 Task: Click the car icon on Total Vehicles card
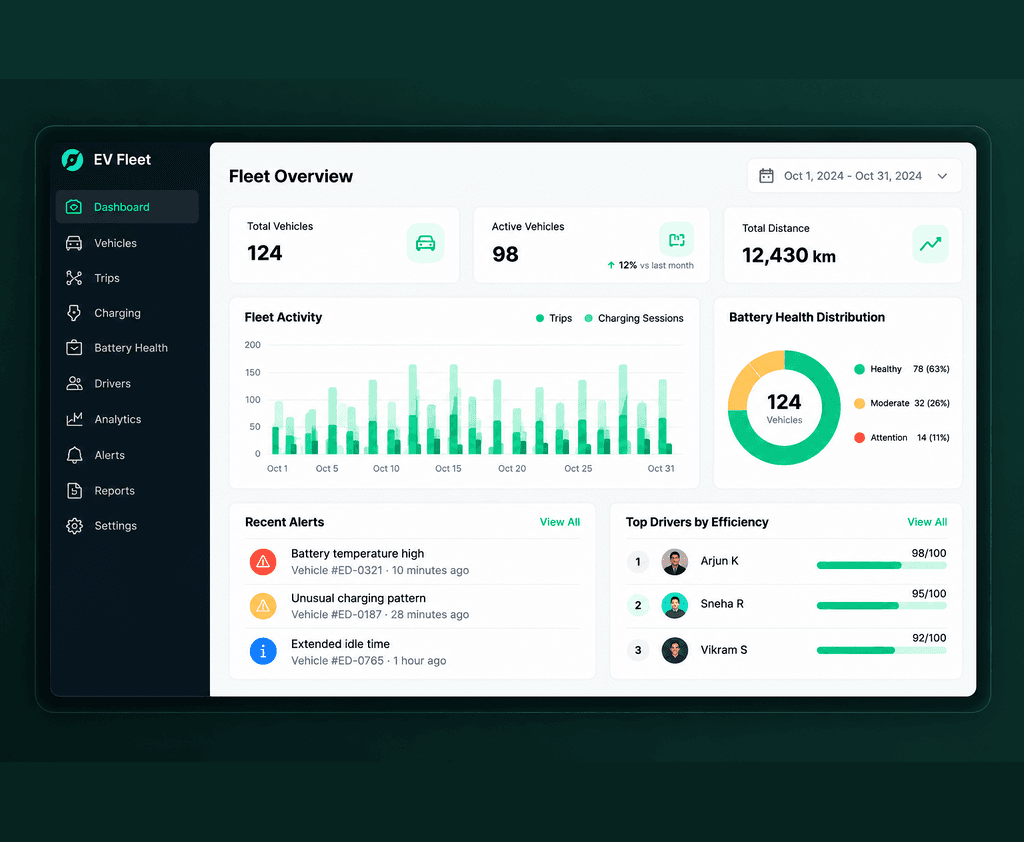425,244
